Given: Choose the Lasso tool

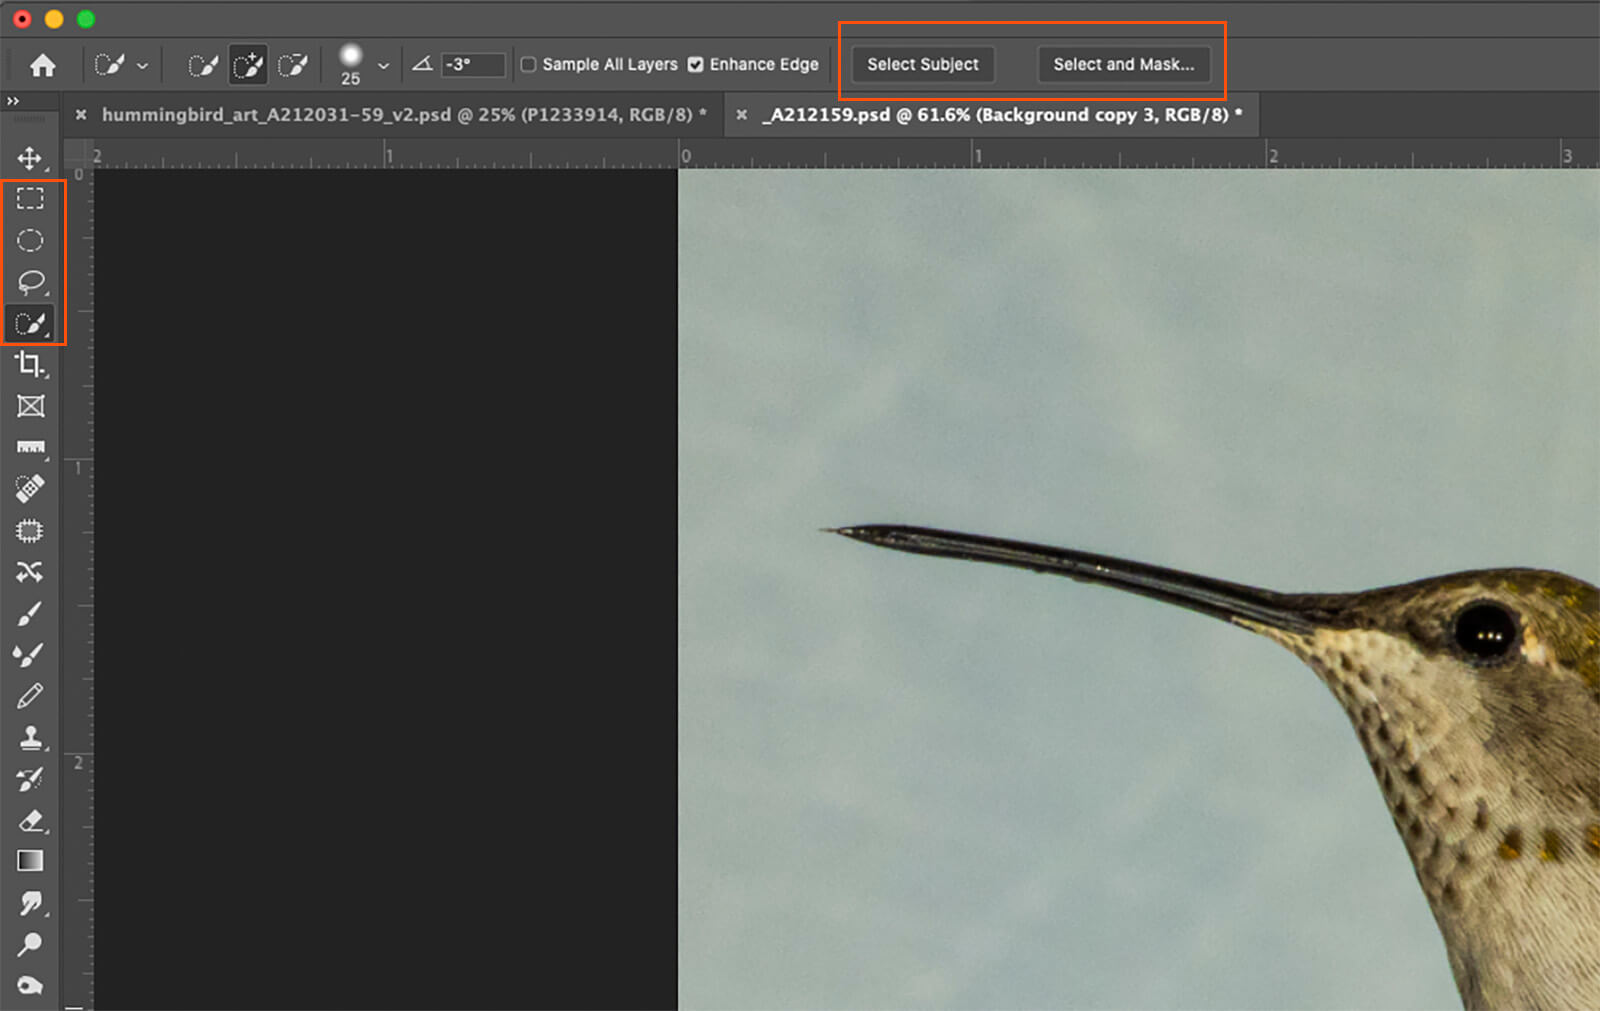Looking at the screenshot, I should tap(30, 282).
